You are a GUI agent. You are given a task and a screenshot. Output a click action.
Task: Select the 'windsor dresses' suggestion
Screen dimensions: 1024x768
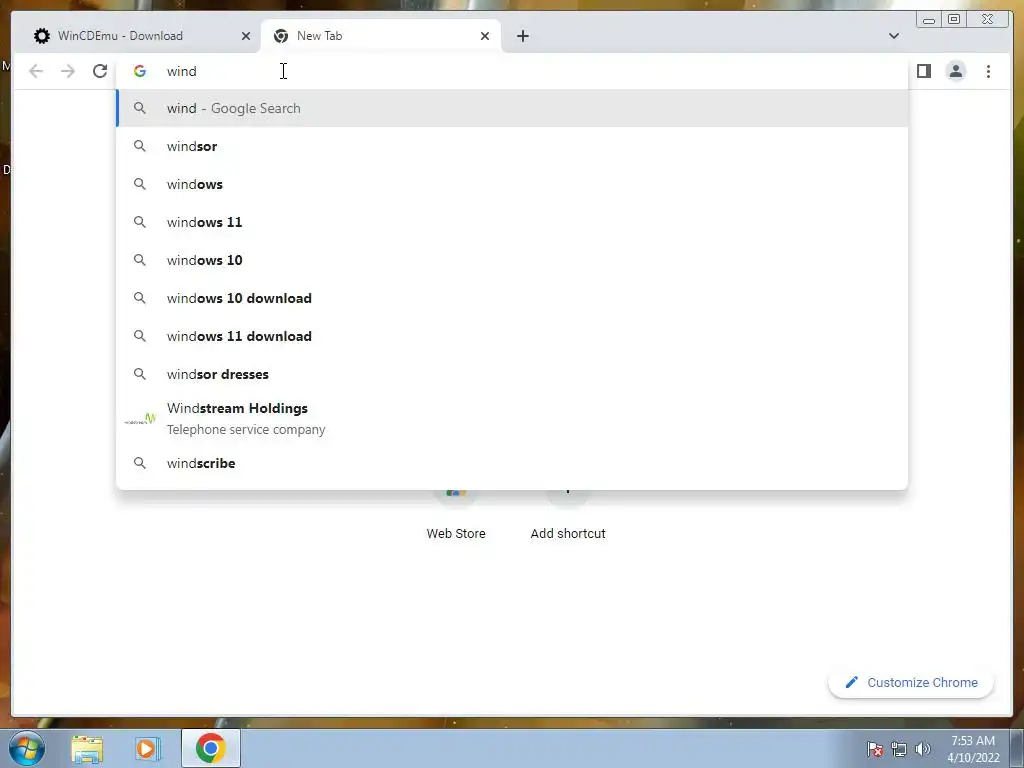pos(512,374)
